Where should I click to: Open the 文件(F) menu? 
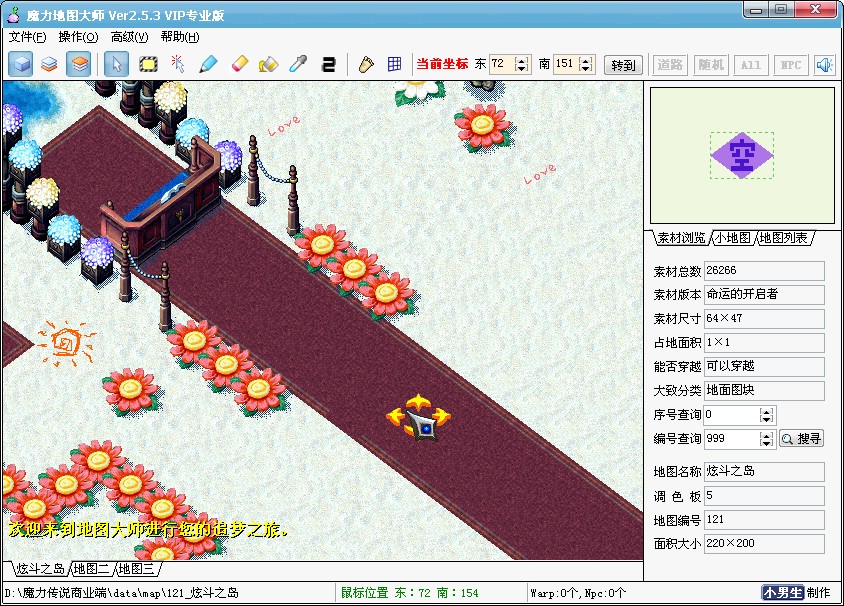[x=28, y=37]
